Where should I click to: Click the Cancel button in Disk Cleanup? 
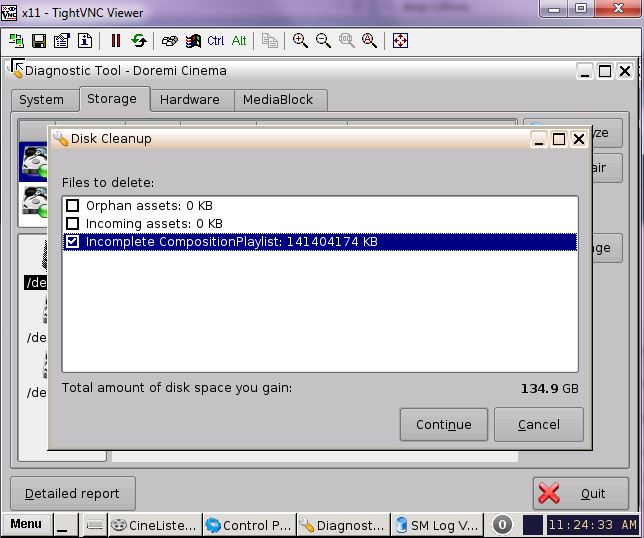[x=539, y=424]
